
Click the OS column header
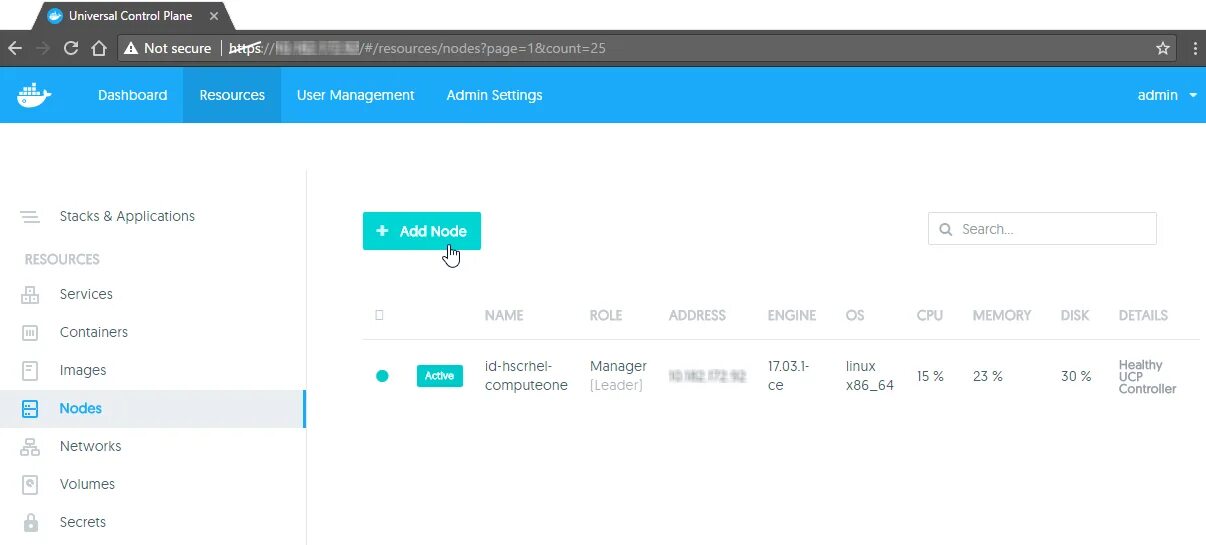pos(855,315)
